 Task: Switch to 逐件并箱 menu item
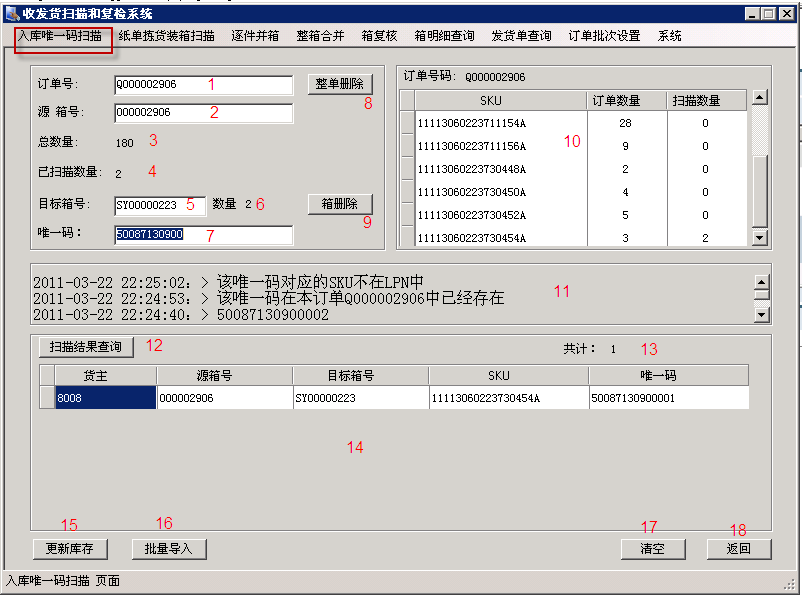[255, 36]
